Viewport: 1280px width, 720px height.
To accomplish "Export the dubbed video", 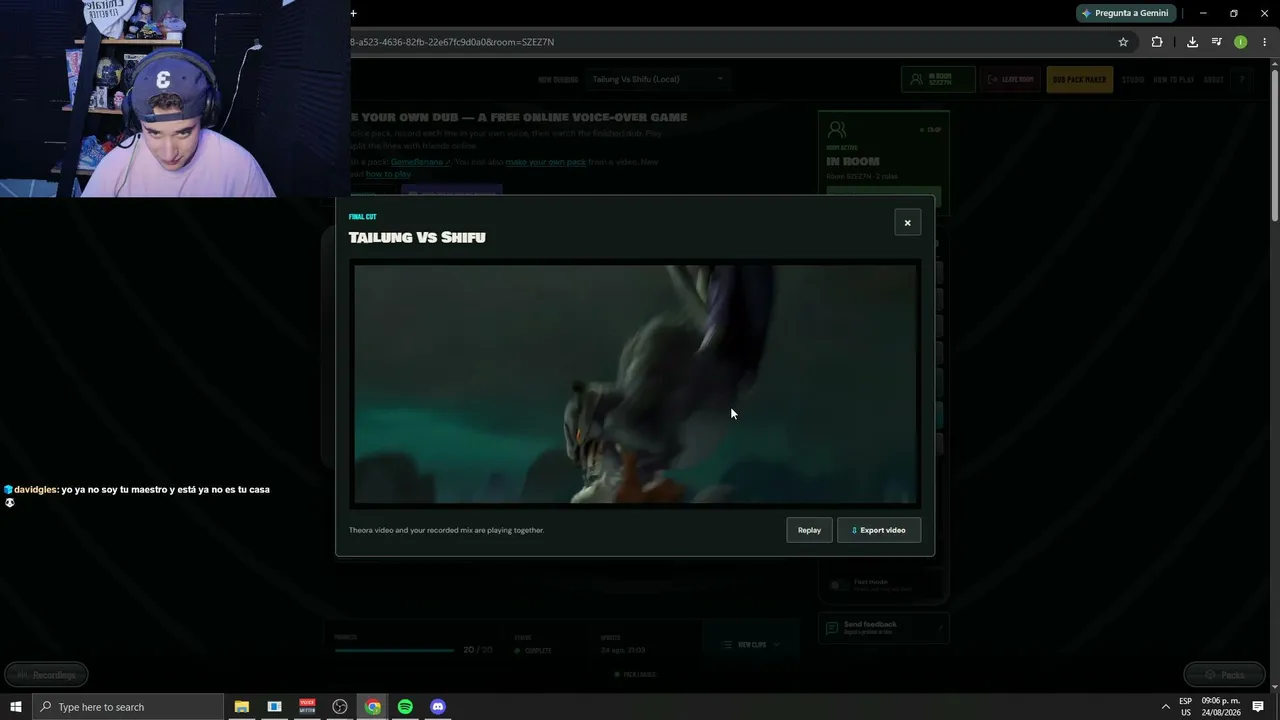I will (x=879, y=530).
